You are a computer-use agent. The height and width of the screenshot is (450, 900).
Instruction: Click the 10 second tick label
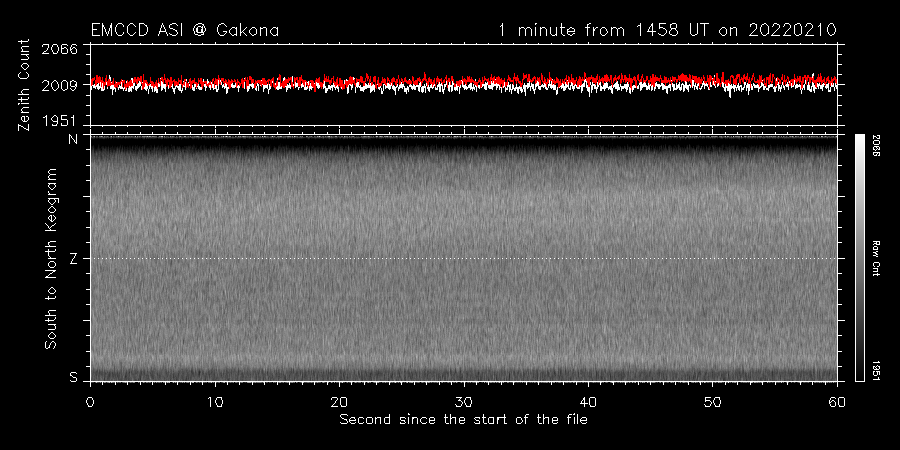pos(215,401)
